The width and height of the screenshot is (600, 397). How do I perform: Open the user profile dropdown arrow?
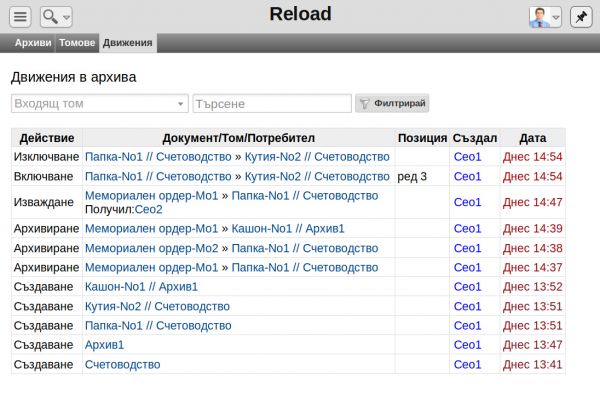tap(556, 18)
